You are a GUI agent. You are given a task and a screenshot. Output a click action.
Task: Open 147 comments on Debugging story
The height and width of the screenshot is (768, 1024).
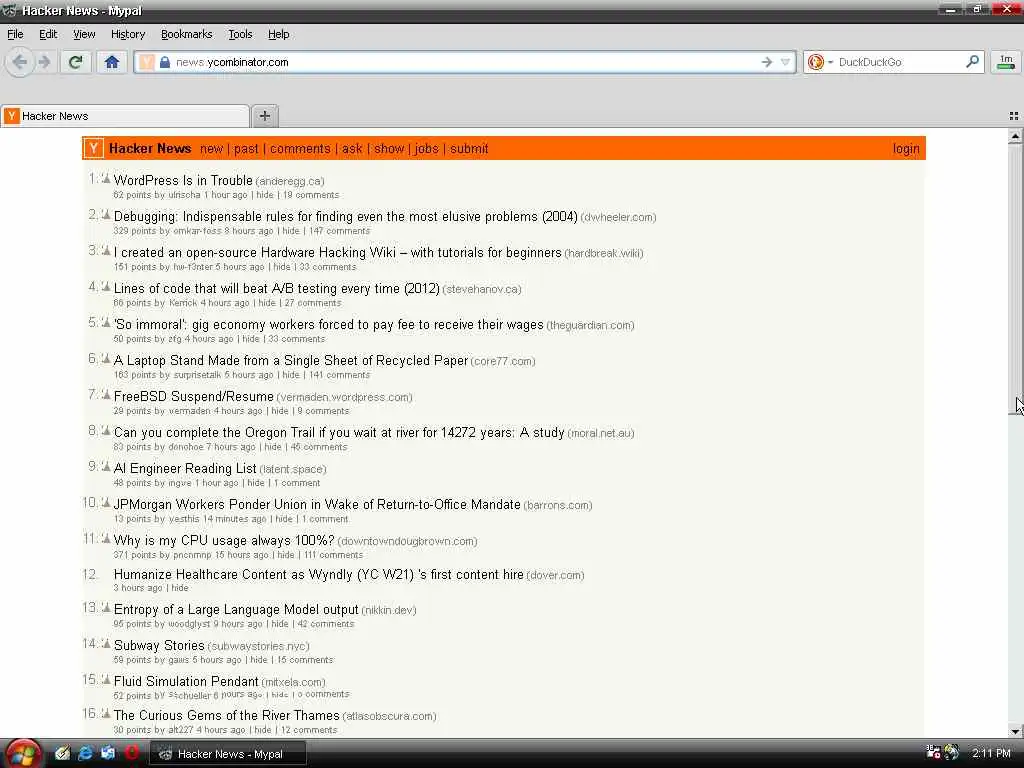(340, 231)
